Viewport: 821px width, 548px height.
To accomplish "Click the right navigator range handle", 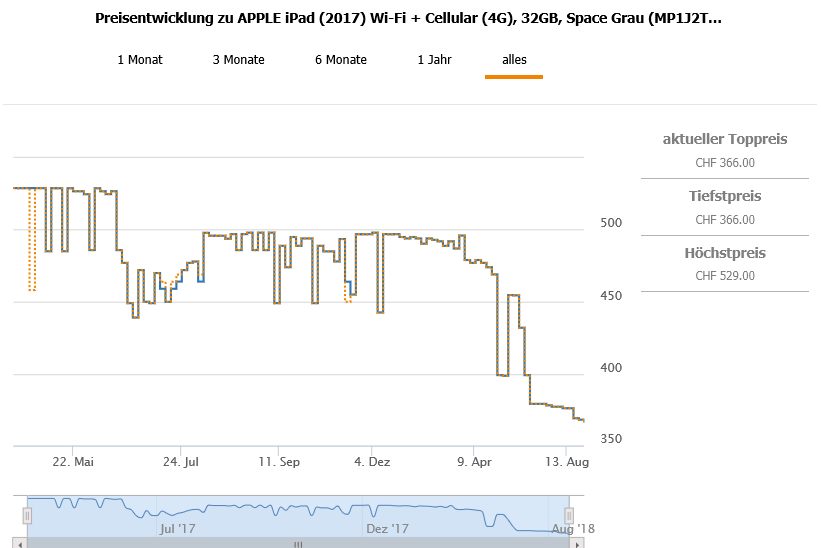I will pos(570,515).
